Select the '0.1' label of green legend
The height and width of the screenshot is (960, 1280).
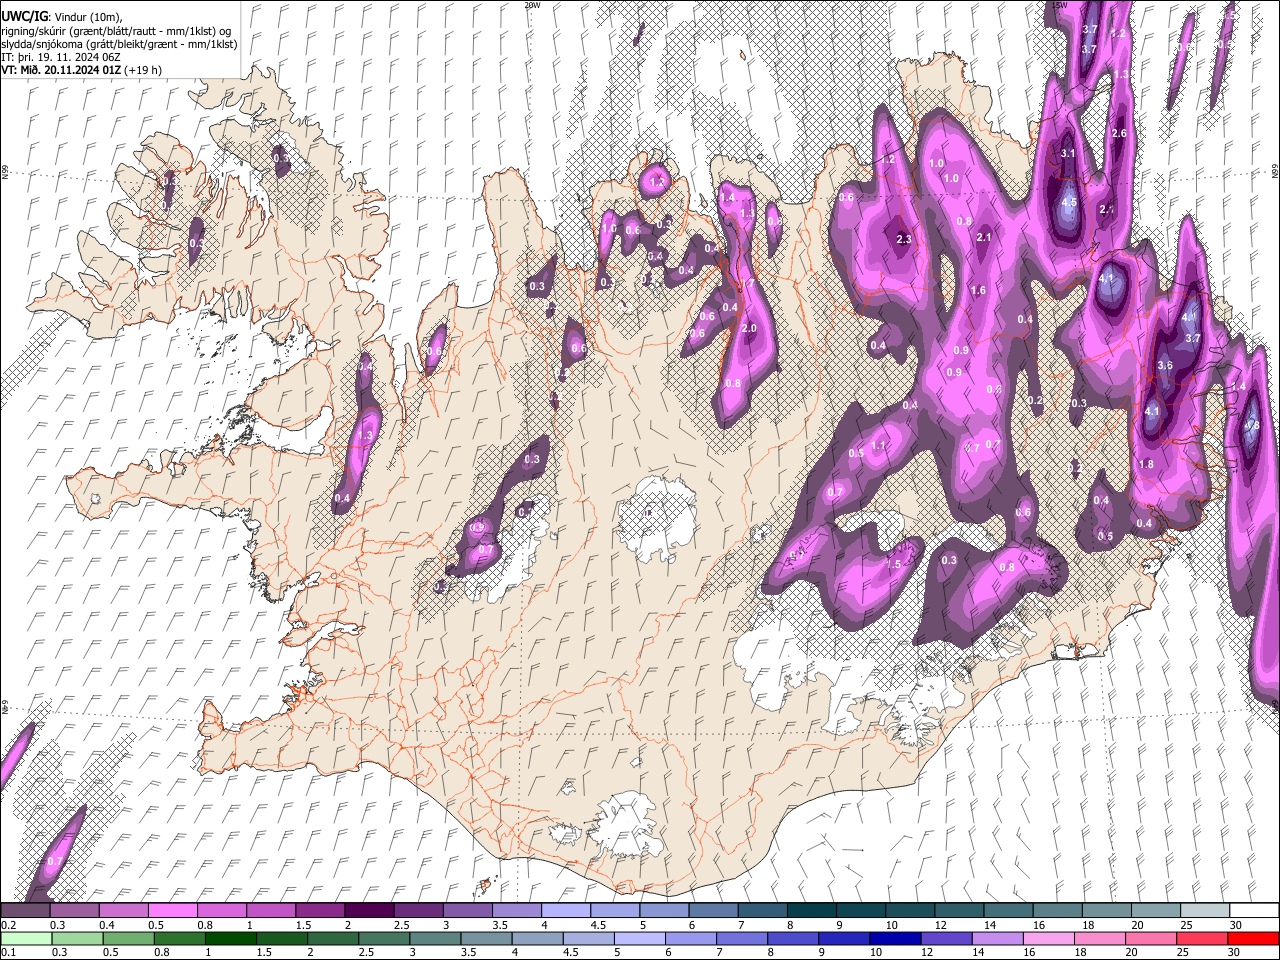(8, 952)
